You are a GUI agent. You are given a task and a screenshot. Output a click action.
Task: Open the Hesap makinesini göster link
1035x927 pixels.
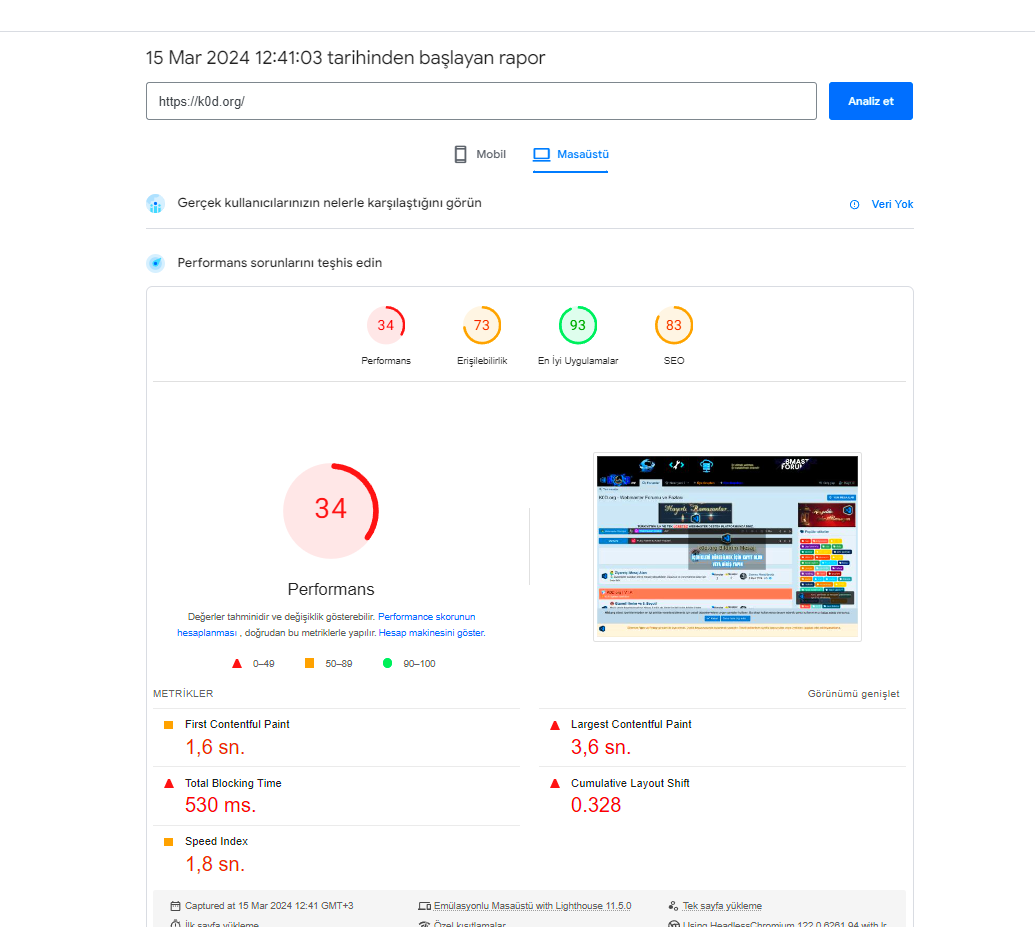point(432,633)
